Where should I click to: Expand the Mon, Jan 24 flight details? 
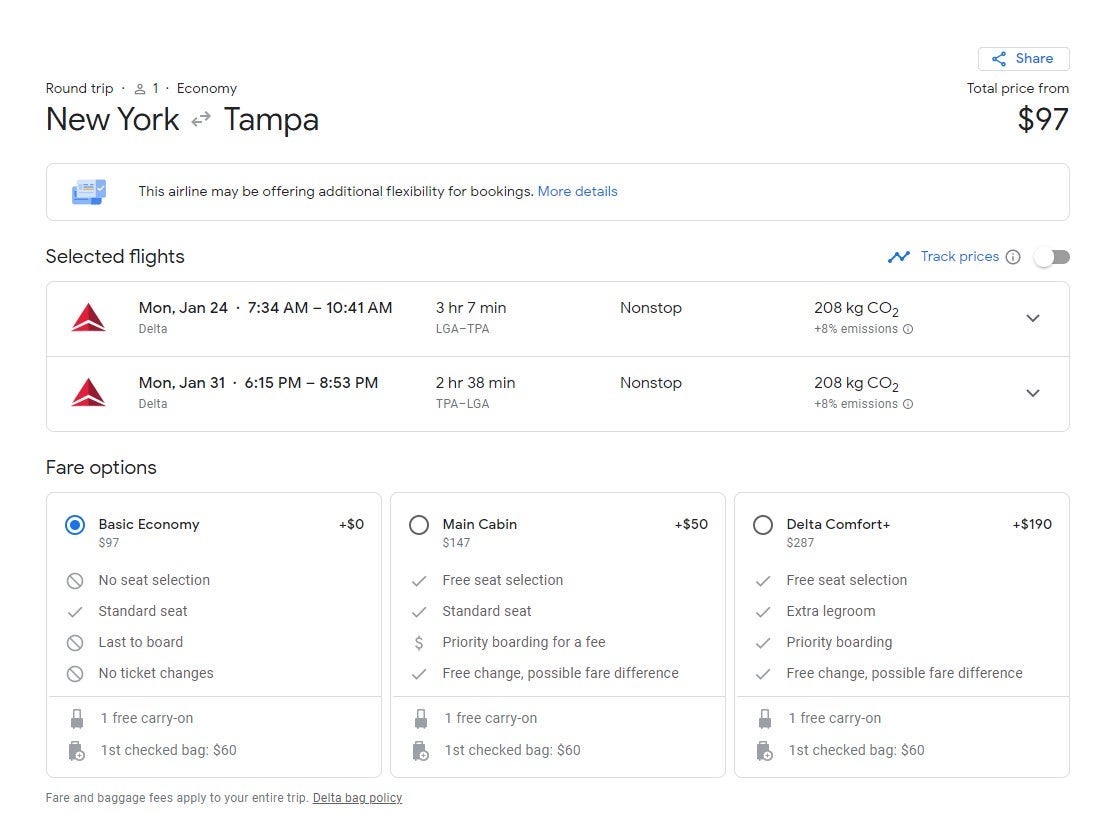(x=1033, y=318)
